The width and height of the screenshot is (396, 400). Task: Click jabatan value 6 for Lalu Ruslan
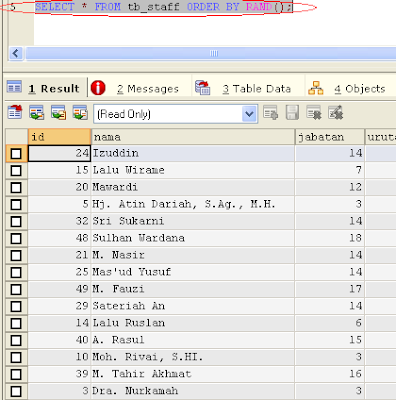(330, 323)
